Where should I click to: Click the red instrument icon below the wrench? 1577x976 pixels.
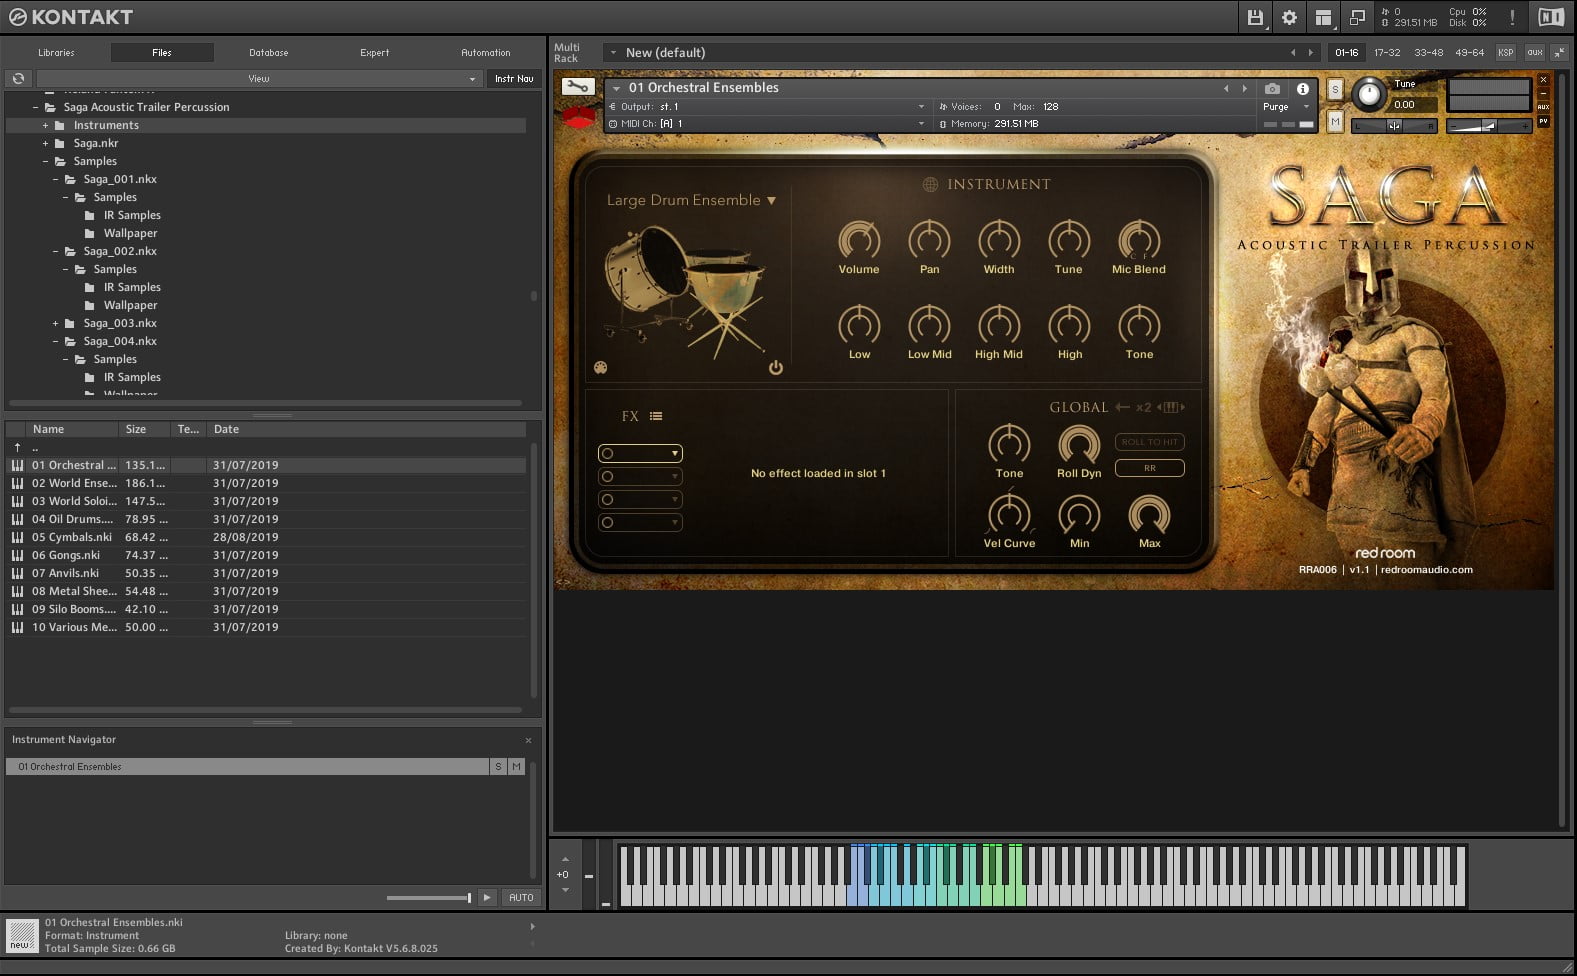[x=578, y=117]
